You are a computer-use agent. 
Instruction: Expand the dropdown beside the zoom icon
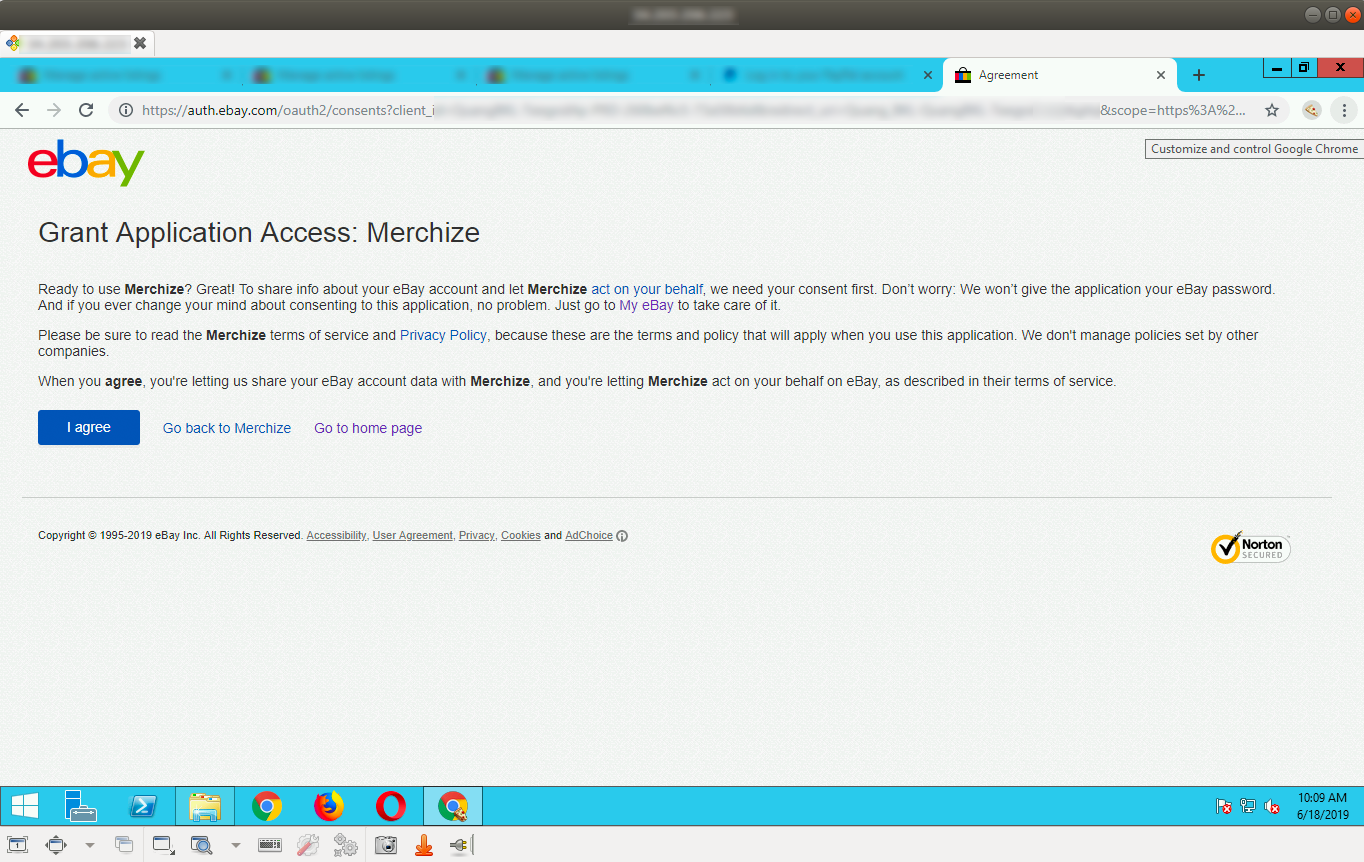click(236, 845)
